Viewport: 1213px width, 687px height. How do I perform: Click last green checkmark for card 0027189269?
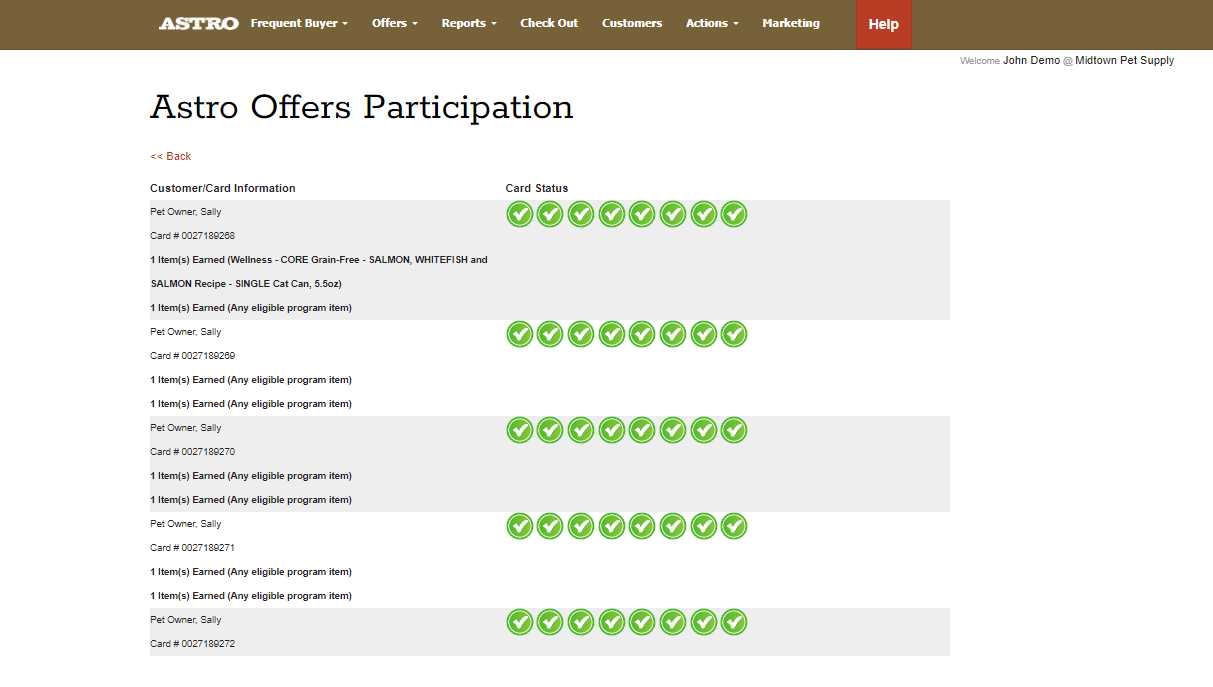[734, 334]
